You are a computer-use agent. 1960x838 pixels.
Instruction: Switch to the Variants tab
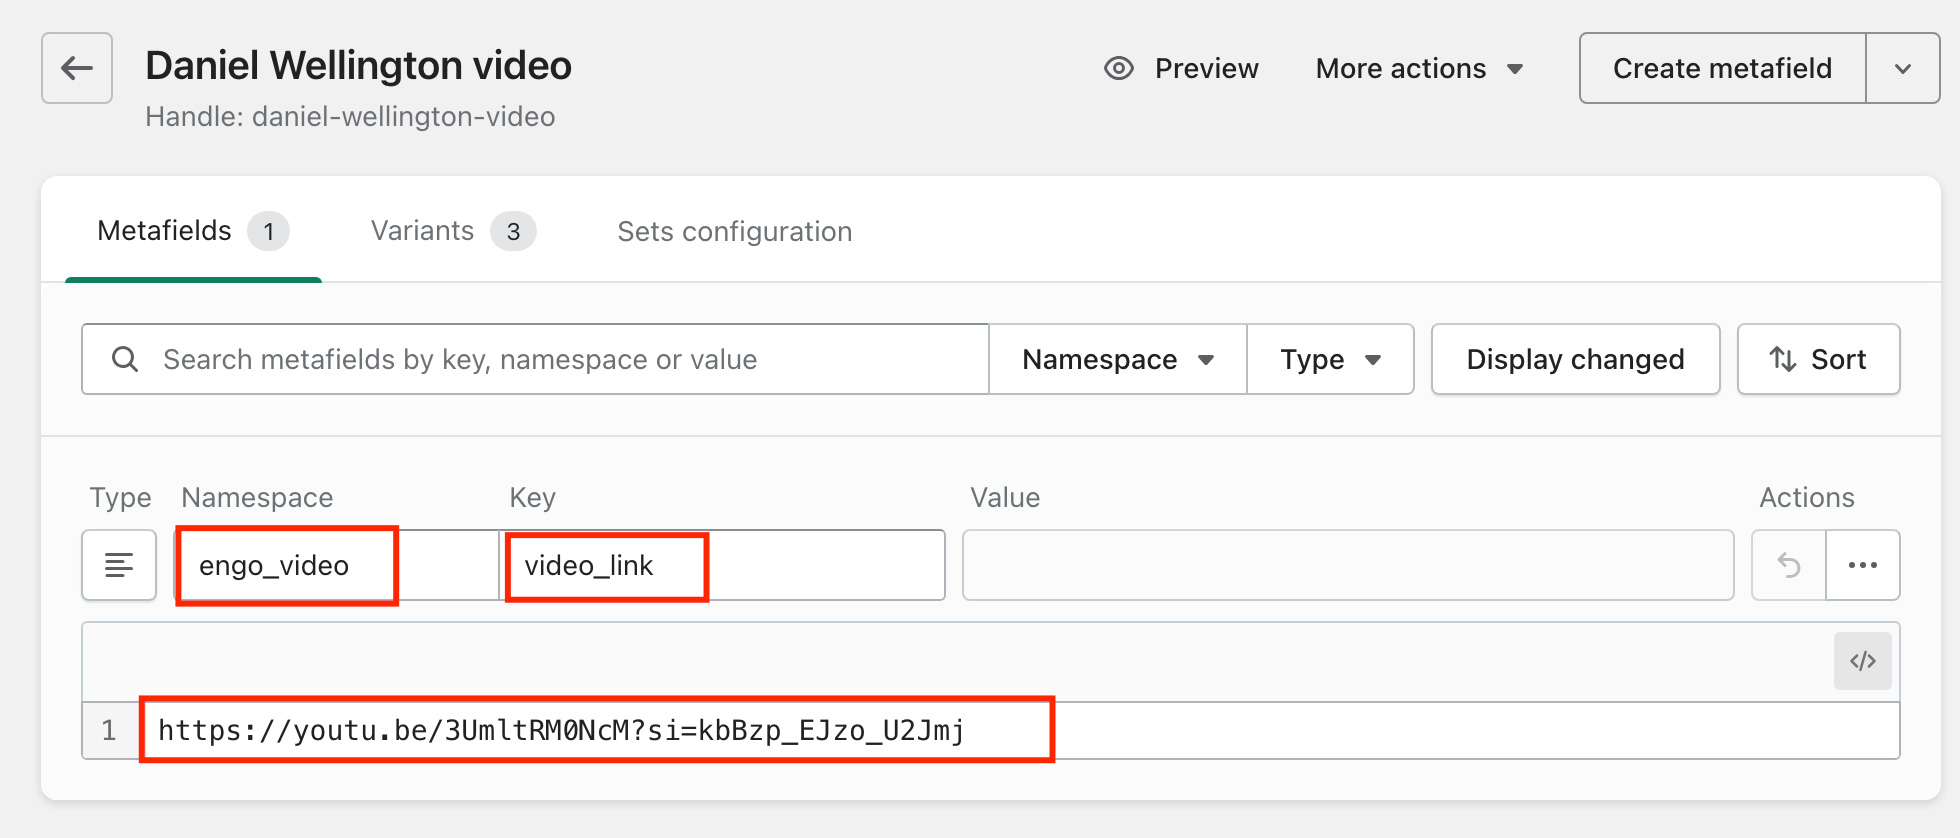[x=453, y=231]
